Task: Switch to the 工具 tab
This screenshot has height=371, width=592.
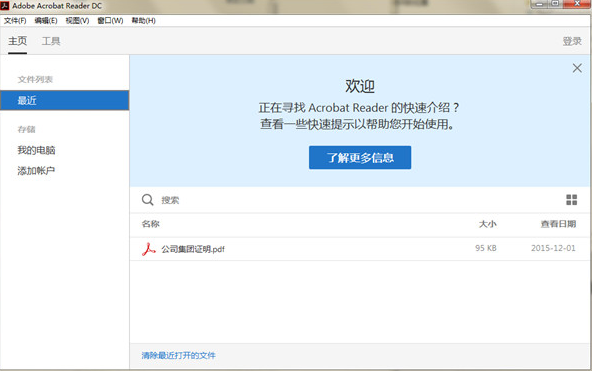Action: (x=51, y=41)
